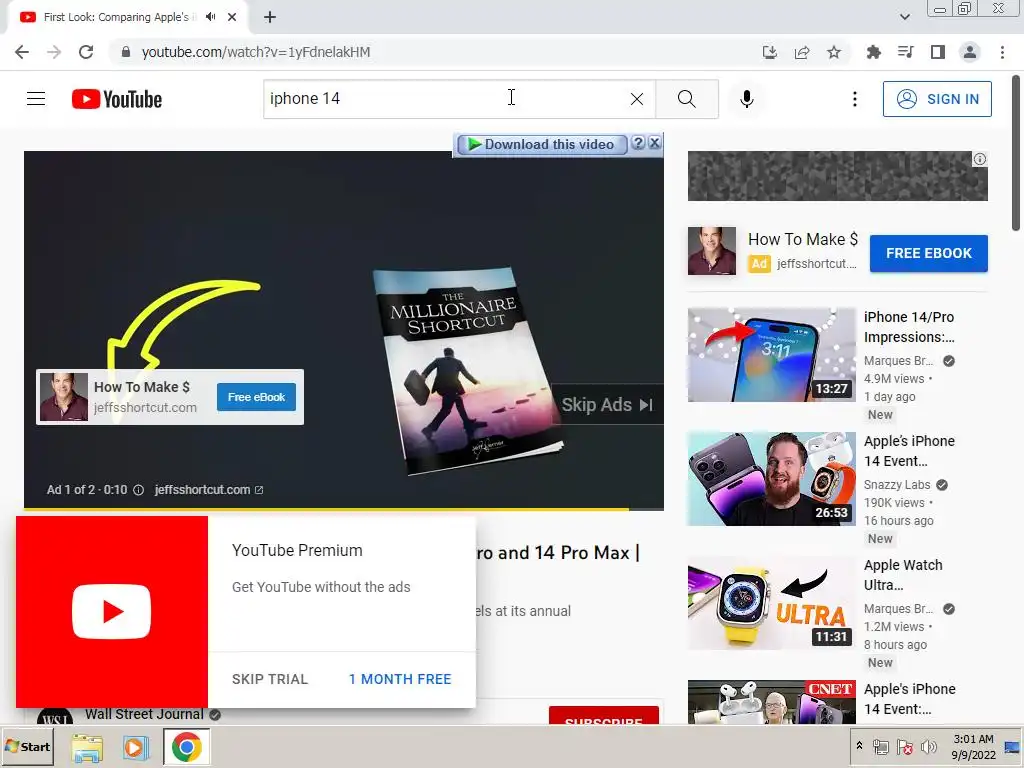Start voice search with microphone icon

[x=746, y=99]
